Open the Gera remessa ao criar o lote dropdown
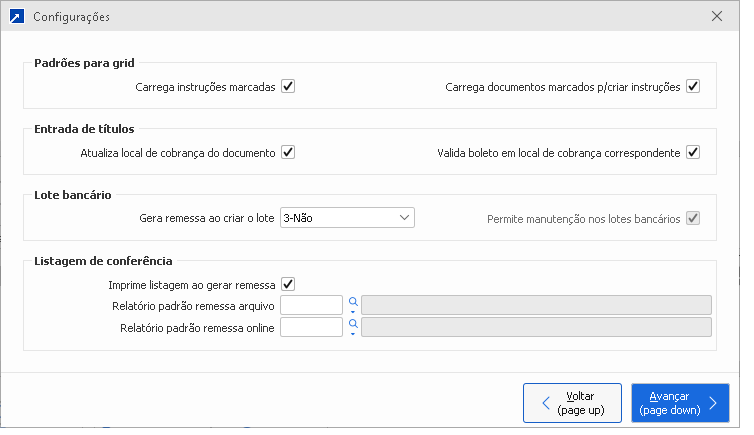The height and width of the screenshot is (435, 754). (x=346, y=217)
